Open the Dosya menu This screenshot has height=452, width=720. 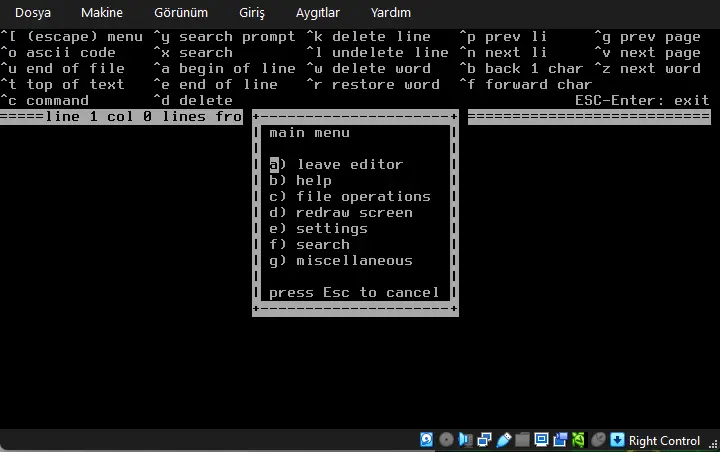coord(33,13)
